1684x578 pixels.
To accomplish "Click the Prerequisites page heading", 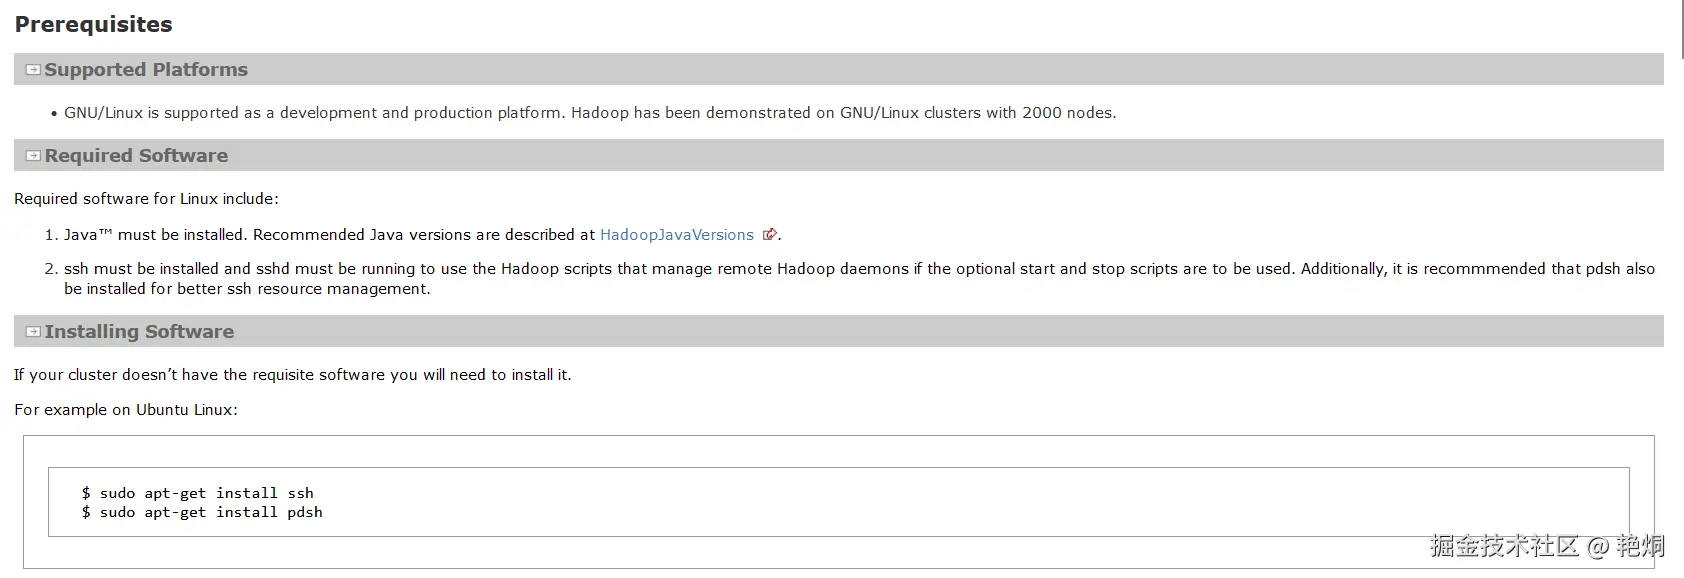I will tap(93, 24).
